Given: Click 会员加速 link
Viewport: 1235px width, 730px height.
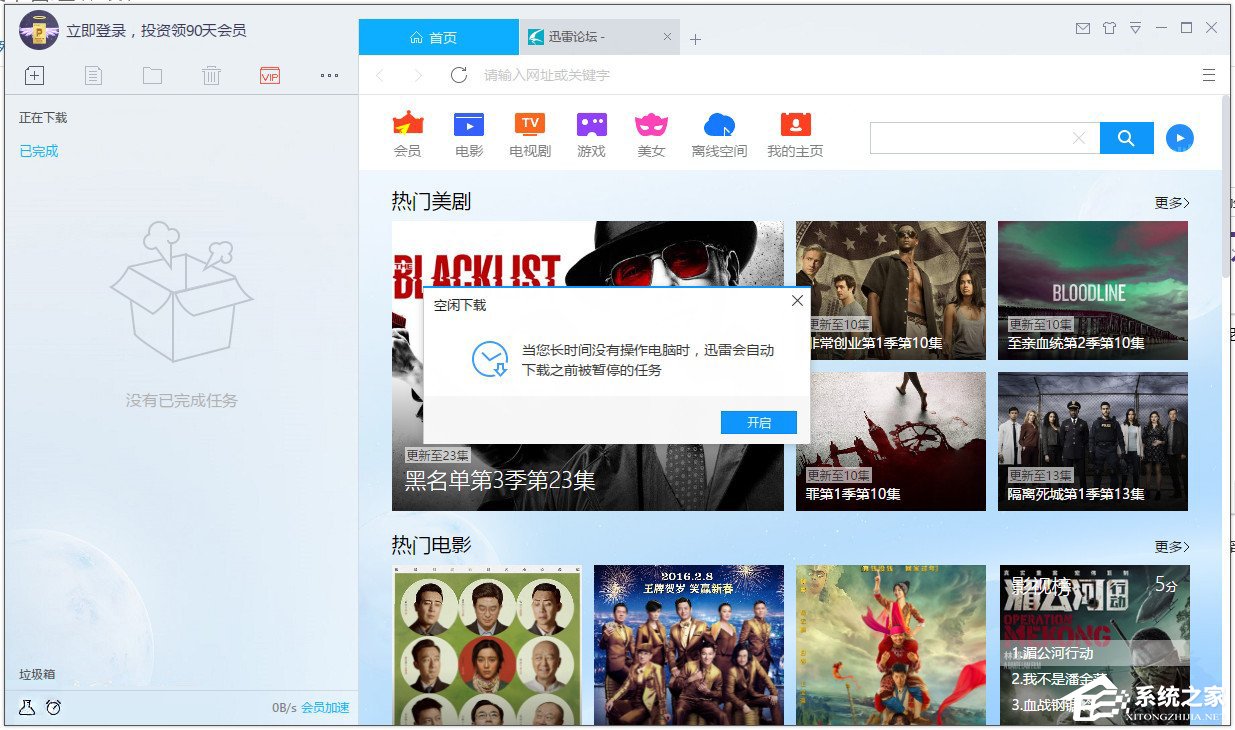Looking at the screenshot, I should coord(326,708).
